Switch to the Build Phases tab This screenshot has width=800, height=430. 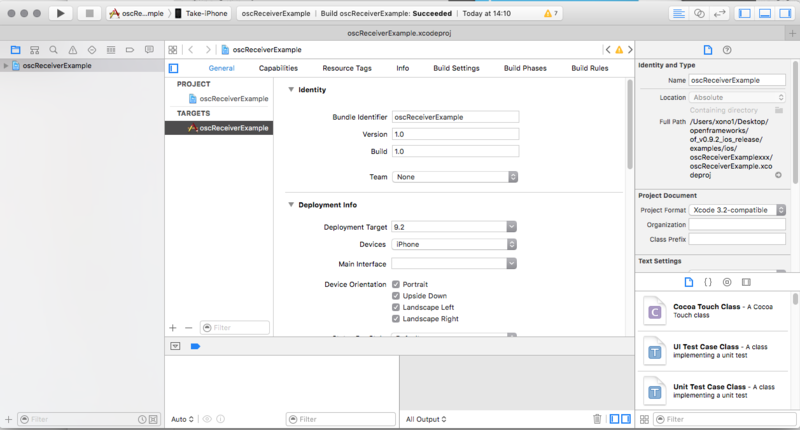click(525, 68)
